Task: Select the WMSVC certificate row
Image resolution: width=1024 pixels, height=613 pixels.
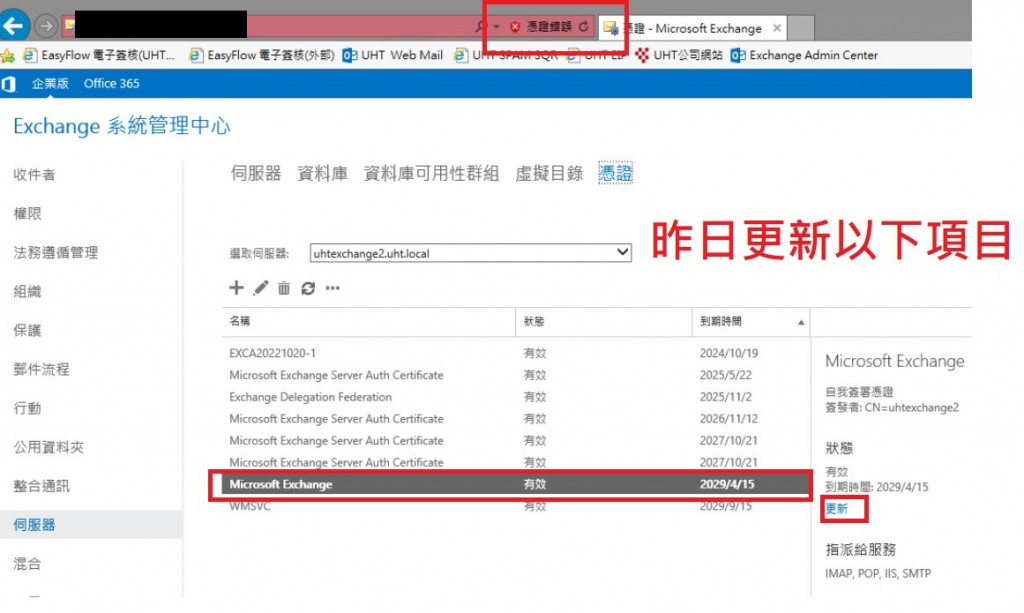Action: (516, 506)
